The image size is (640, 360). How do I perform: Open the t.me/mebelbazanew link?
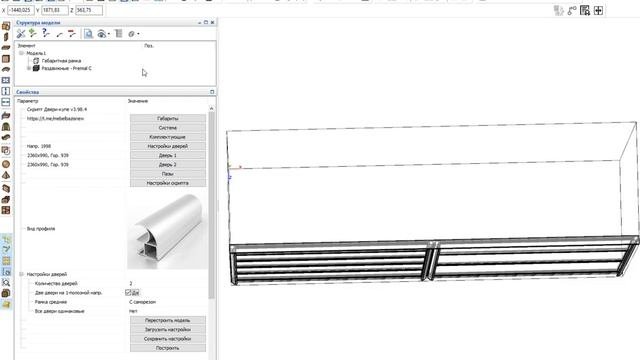point(56,118)
